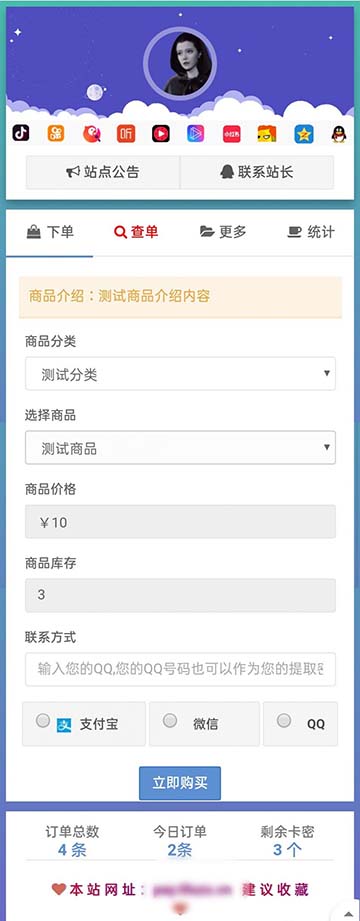This screenshot has width=360, height=921.
Task: Click the 站点公告 button
Action: tap(103, 172)
